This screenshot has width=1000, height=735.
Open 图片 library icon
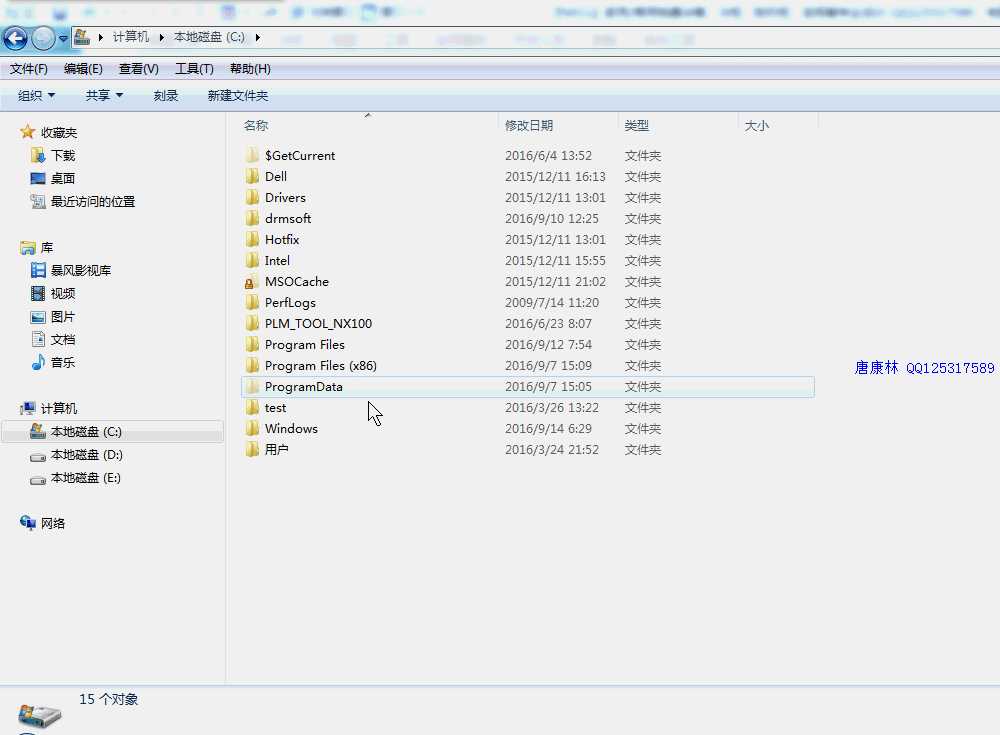(38, 316)
